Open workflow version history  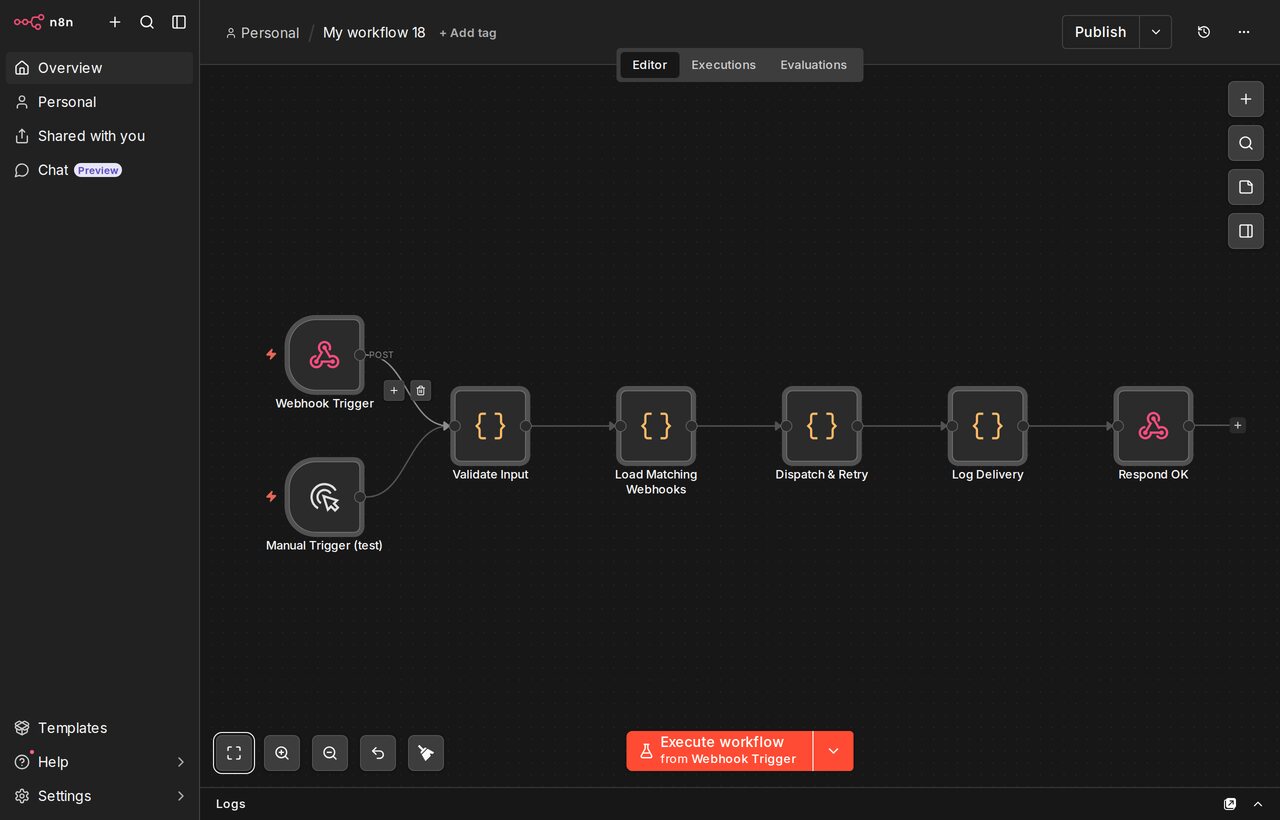[1204, 32]
